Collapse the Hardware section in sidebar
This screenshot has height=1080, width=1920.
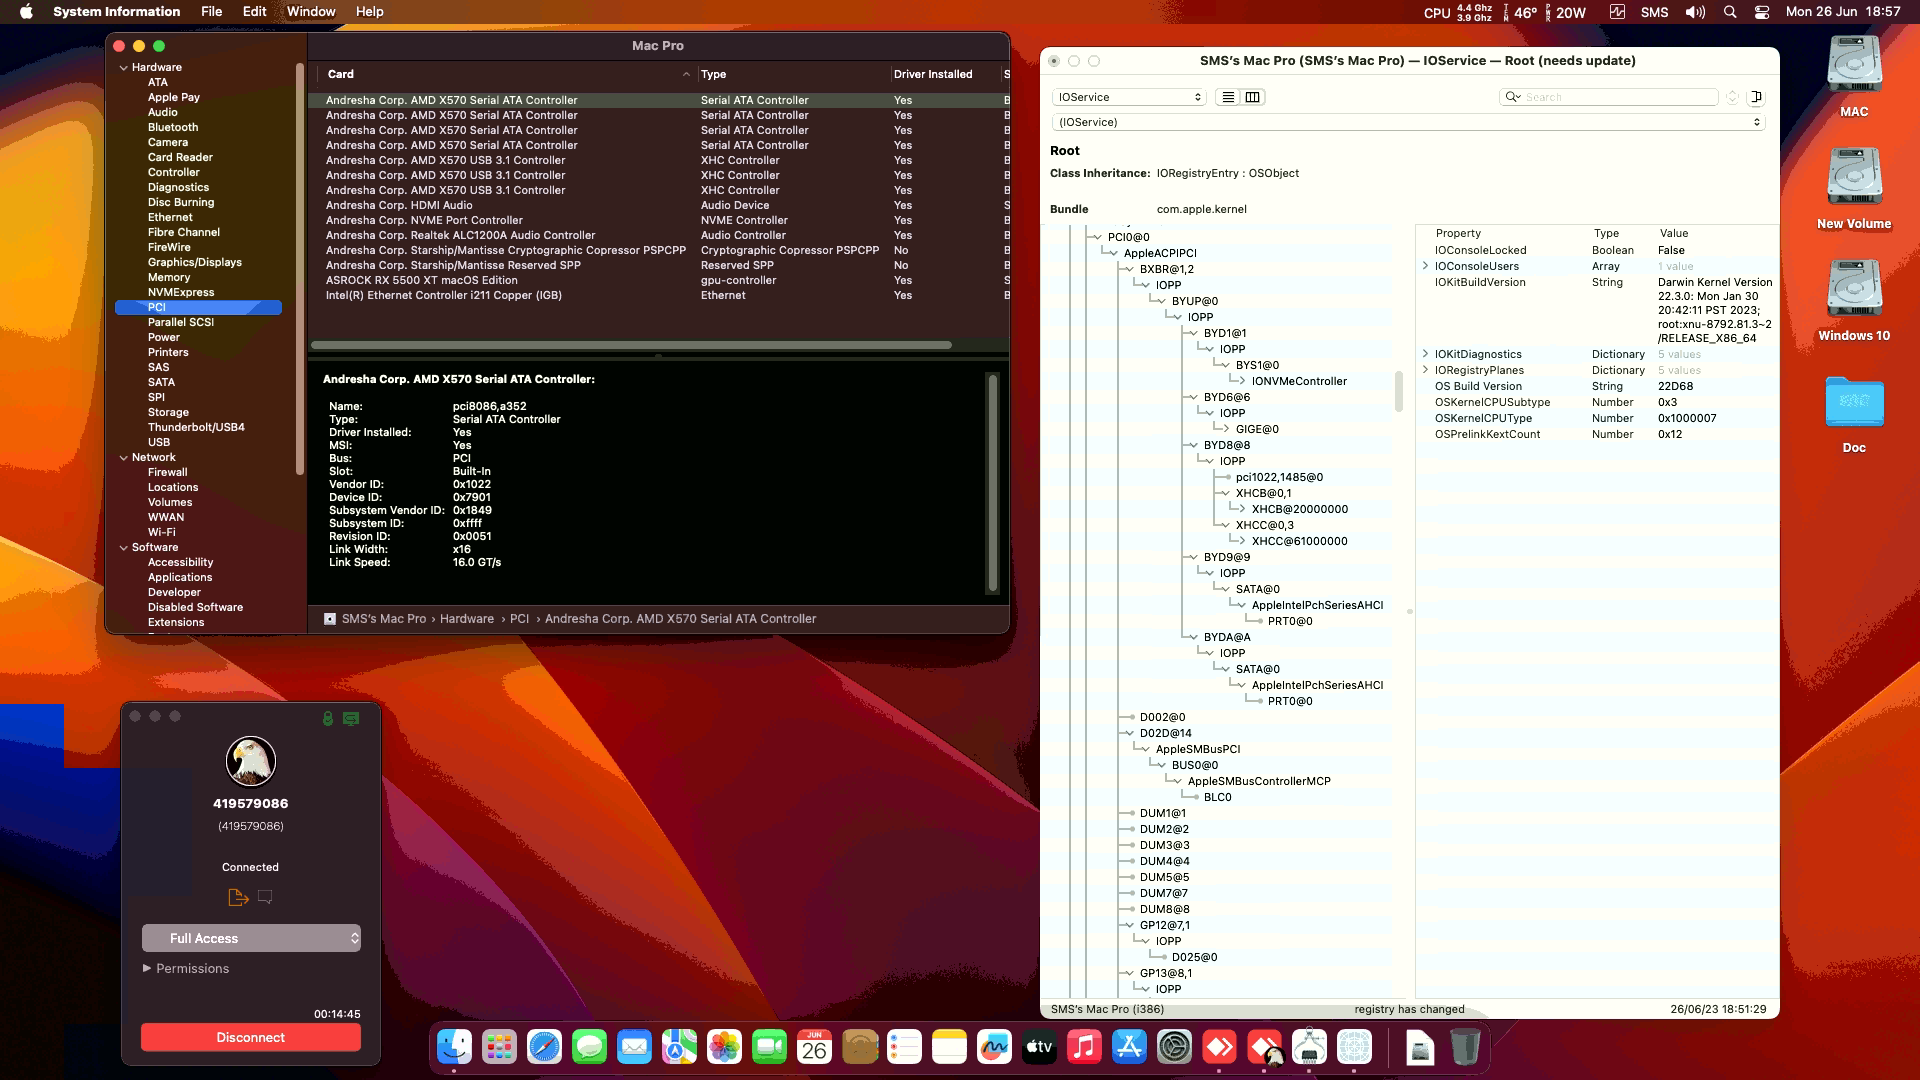point(124,68)
